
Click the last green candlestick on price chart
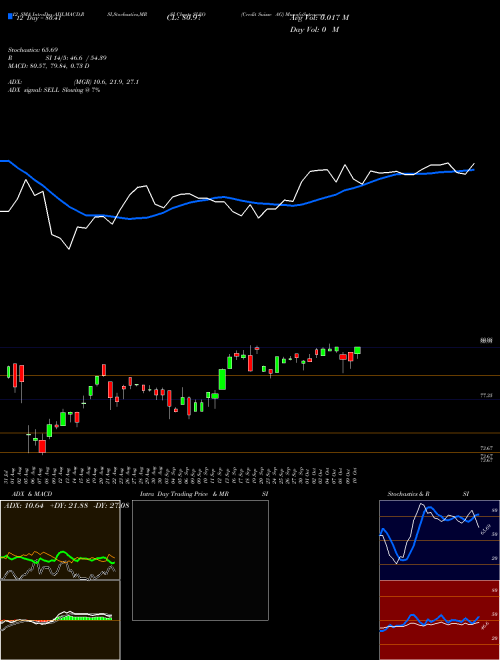pos(357,351)
